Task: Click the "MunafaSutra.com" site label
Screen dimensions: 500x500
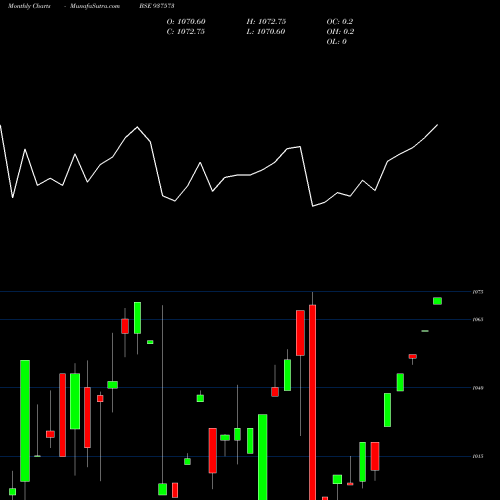Action: (95, 6)
